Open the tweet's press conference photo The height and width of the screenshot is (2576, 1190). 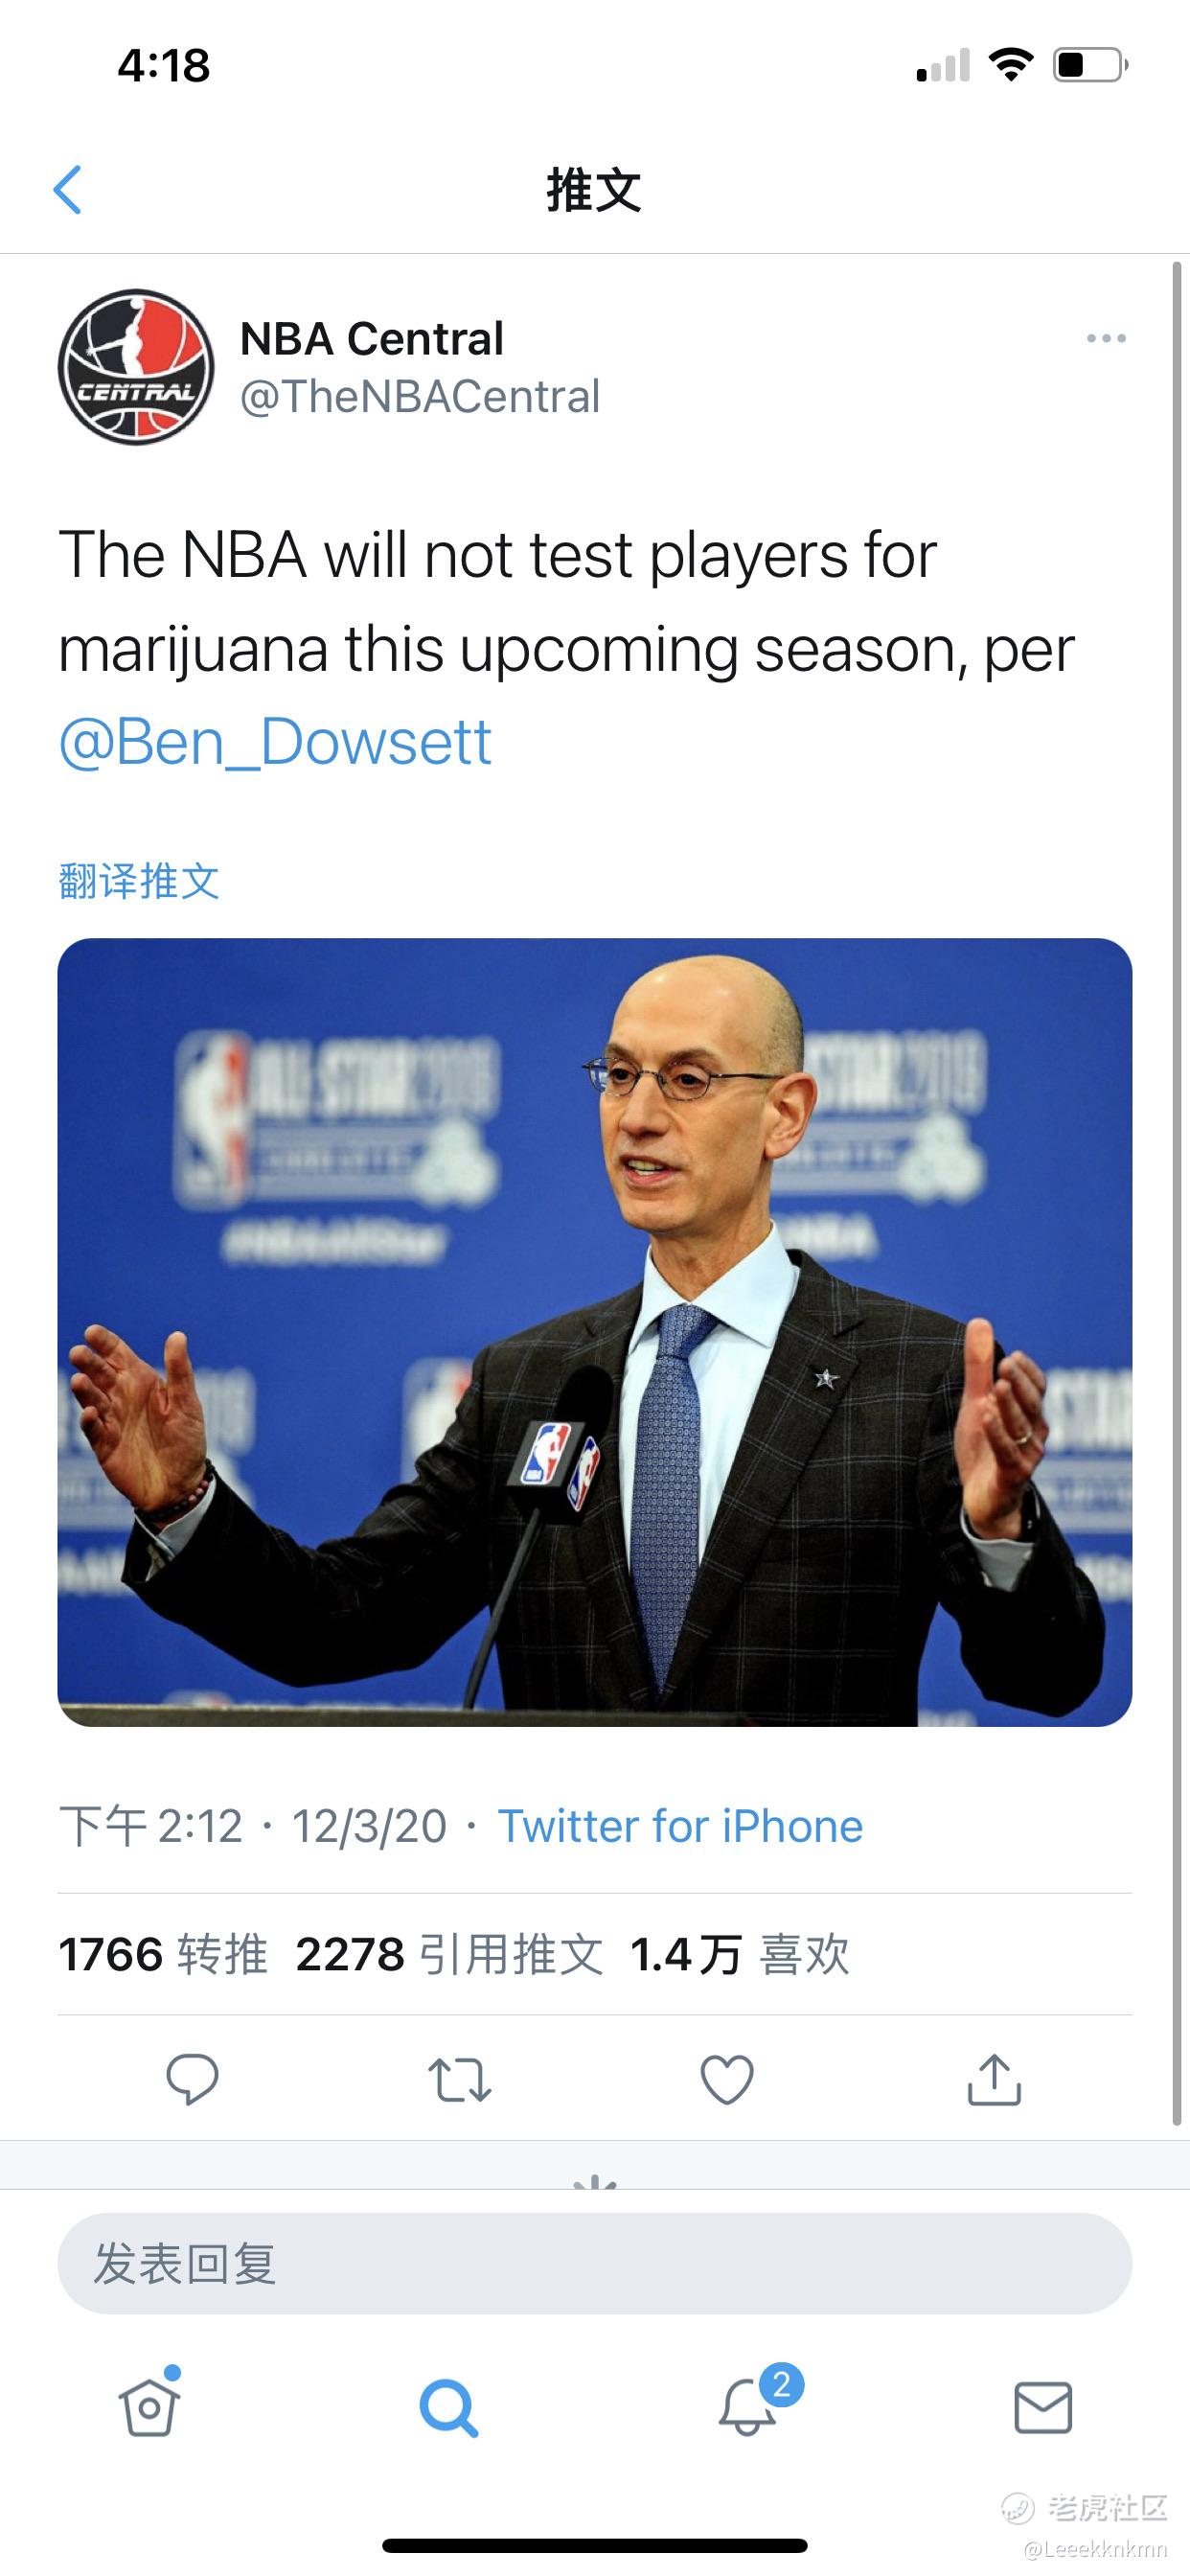tap(594, 1332)
